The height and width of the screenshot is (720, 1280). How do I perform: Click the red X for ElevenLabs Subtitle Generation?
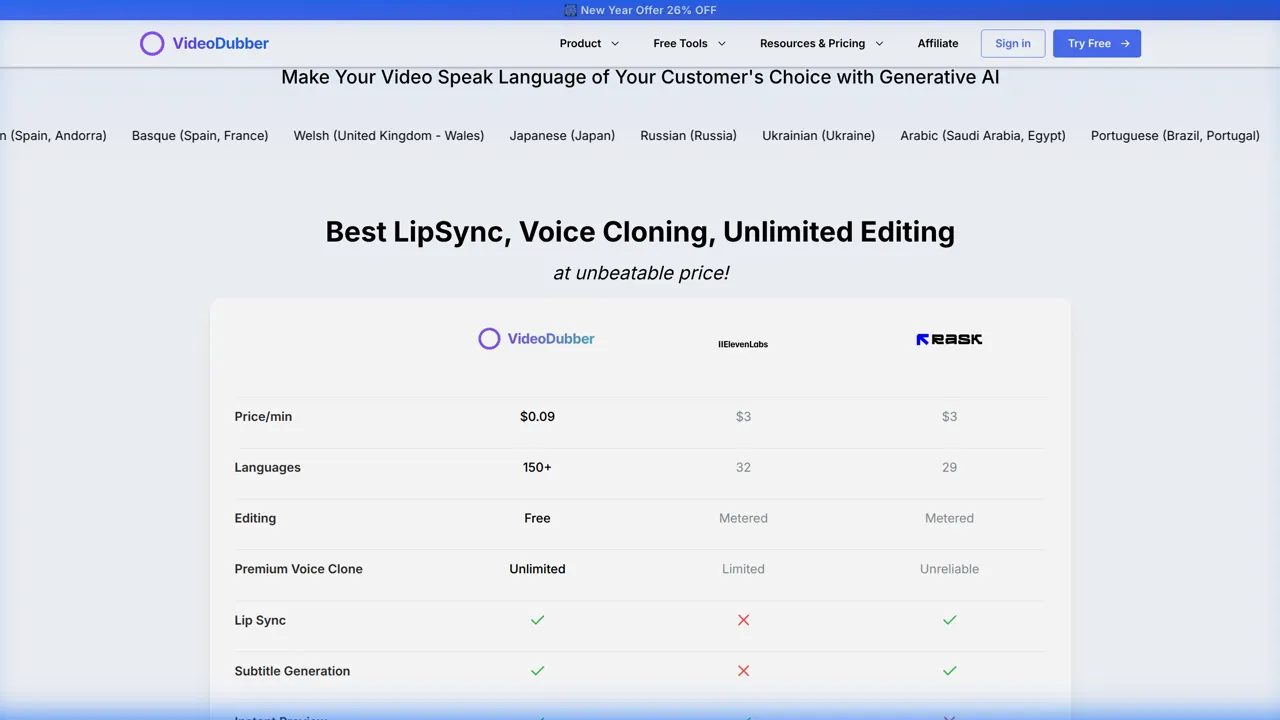pos(743,671)
